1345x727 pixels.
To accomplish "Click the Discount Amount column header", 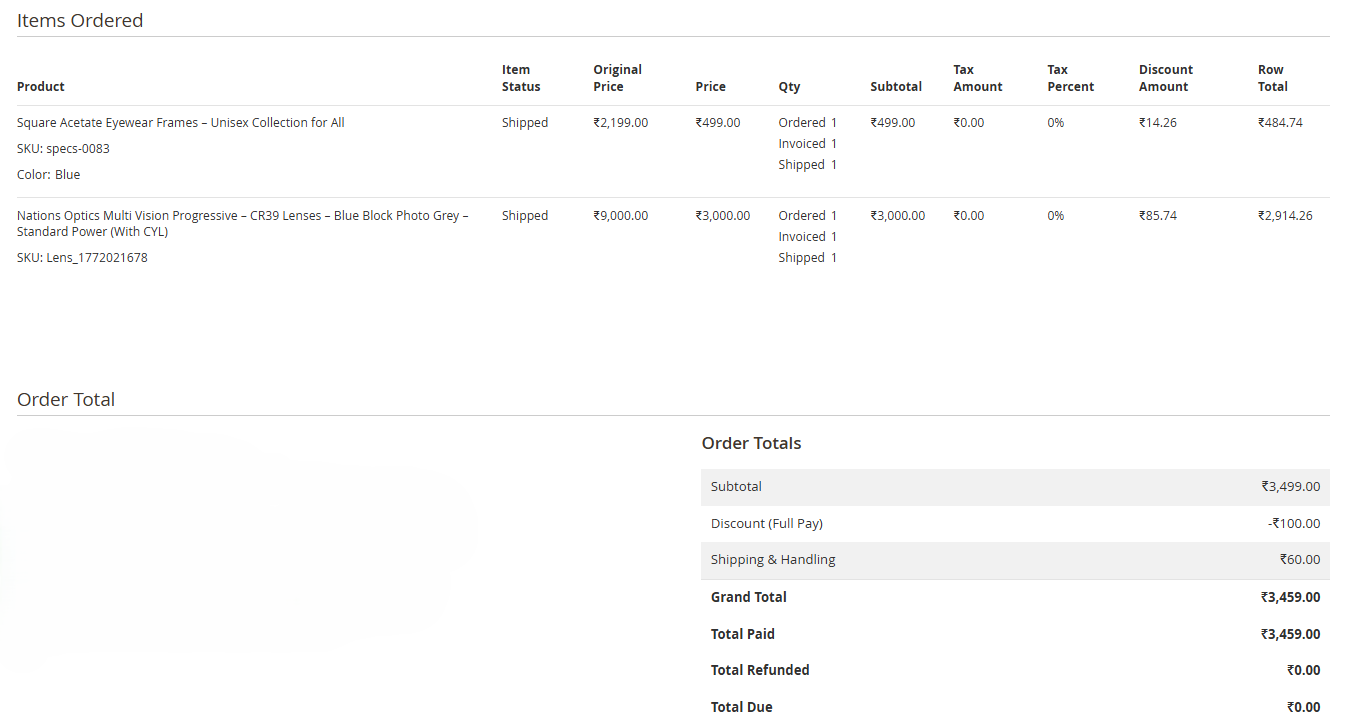I will 1165,78.
